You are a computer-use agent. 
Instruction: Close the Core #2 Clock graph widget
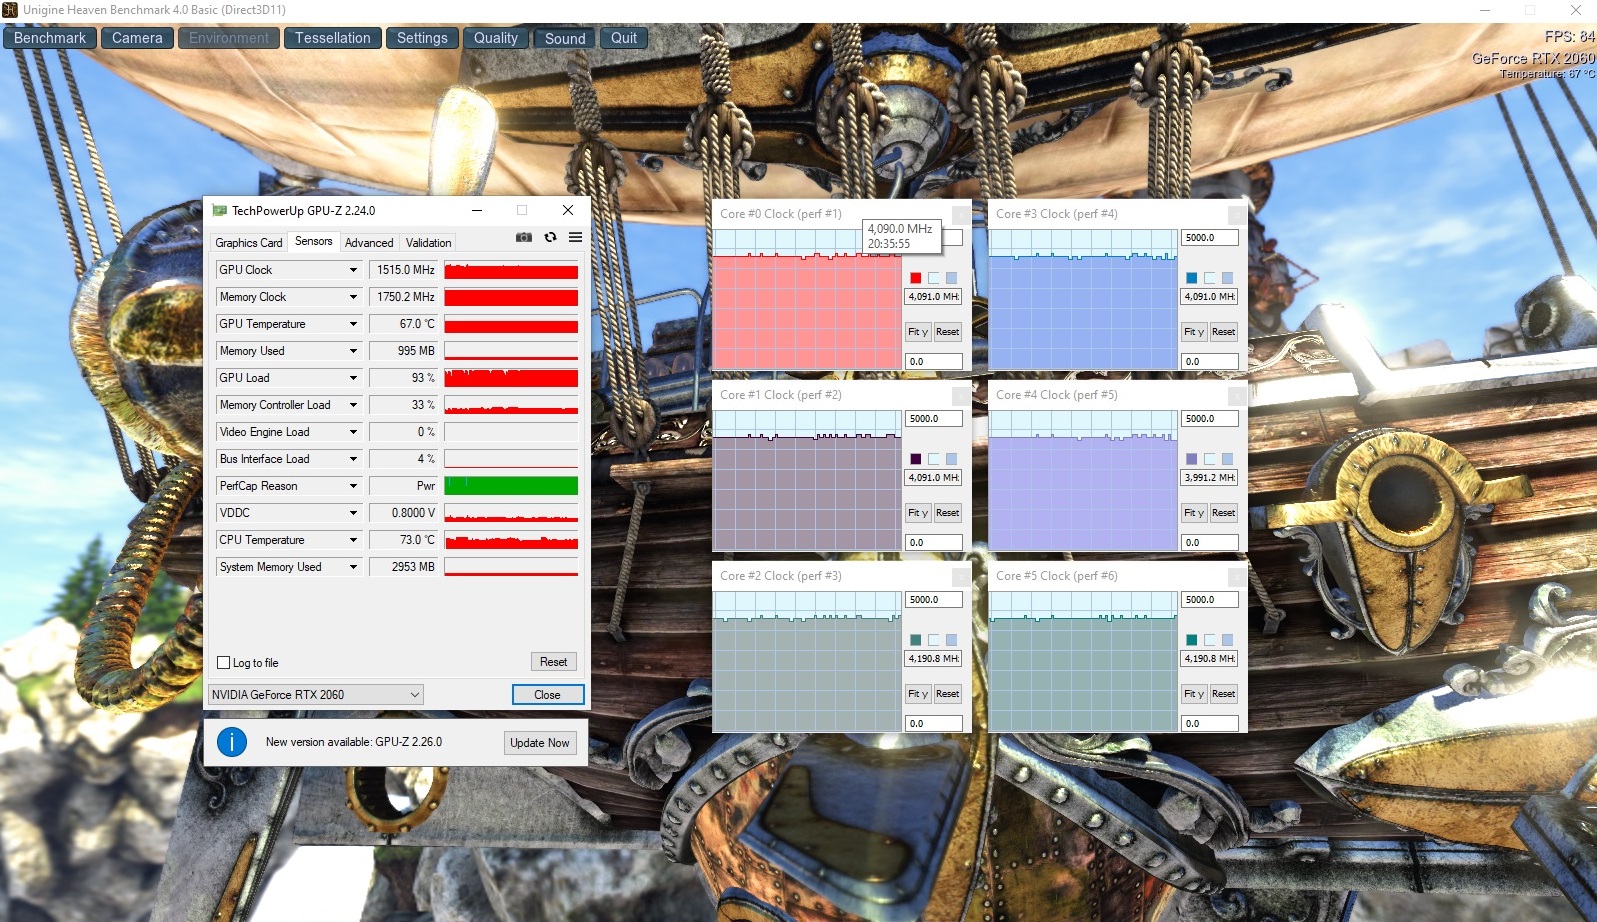point(959,576)
